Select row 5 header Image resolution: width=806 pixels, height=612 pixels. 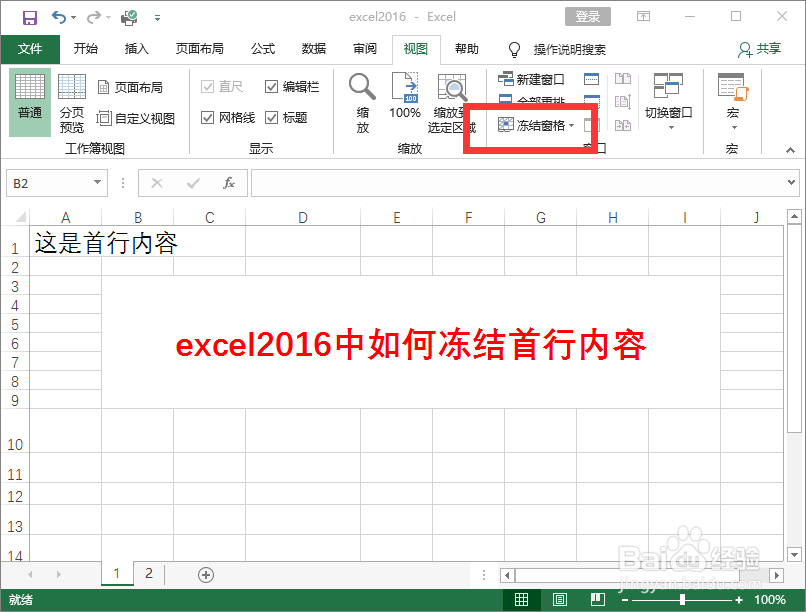(14, 324)
